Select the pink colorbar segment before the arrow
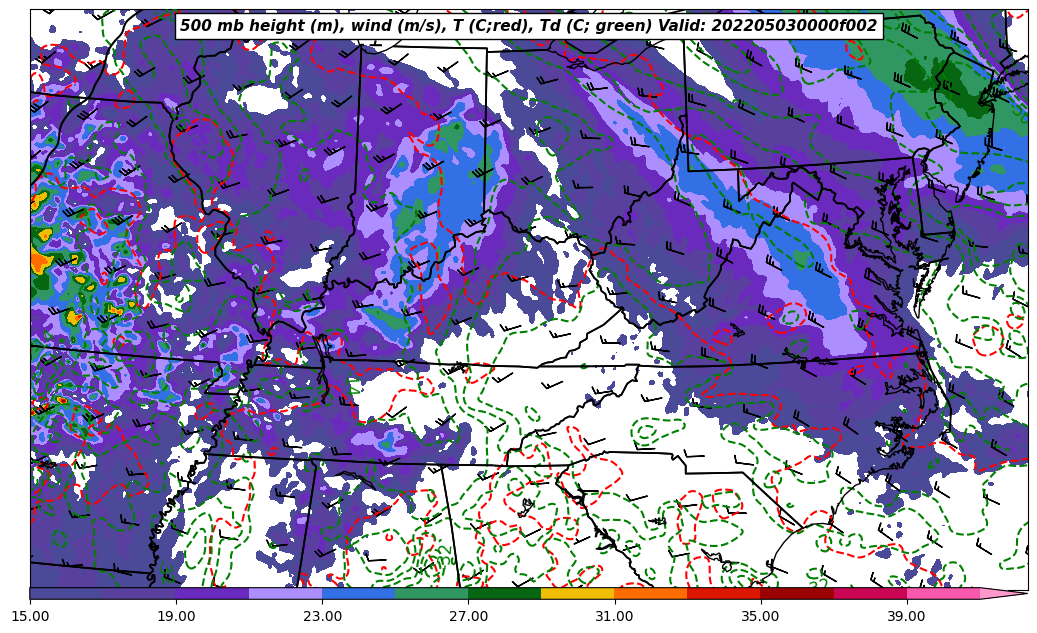This screenshot has width=1037, height=633. point(942,593)
